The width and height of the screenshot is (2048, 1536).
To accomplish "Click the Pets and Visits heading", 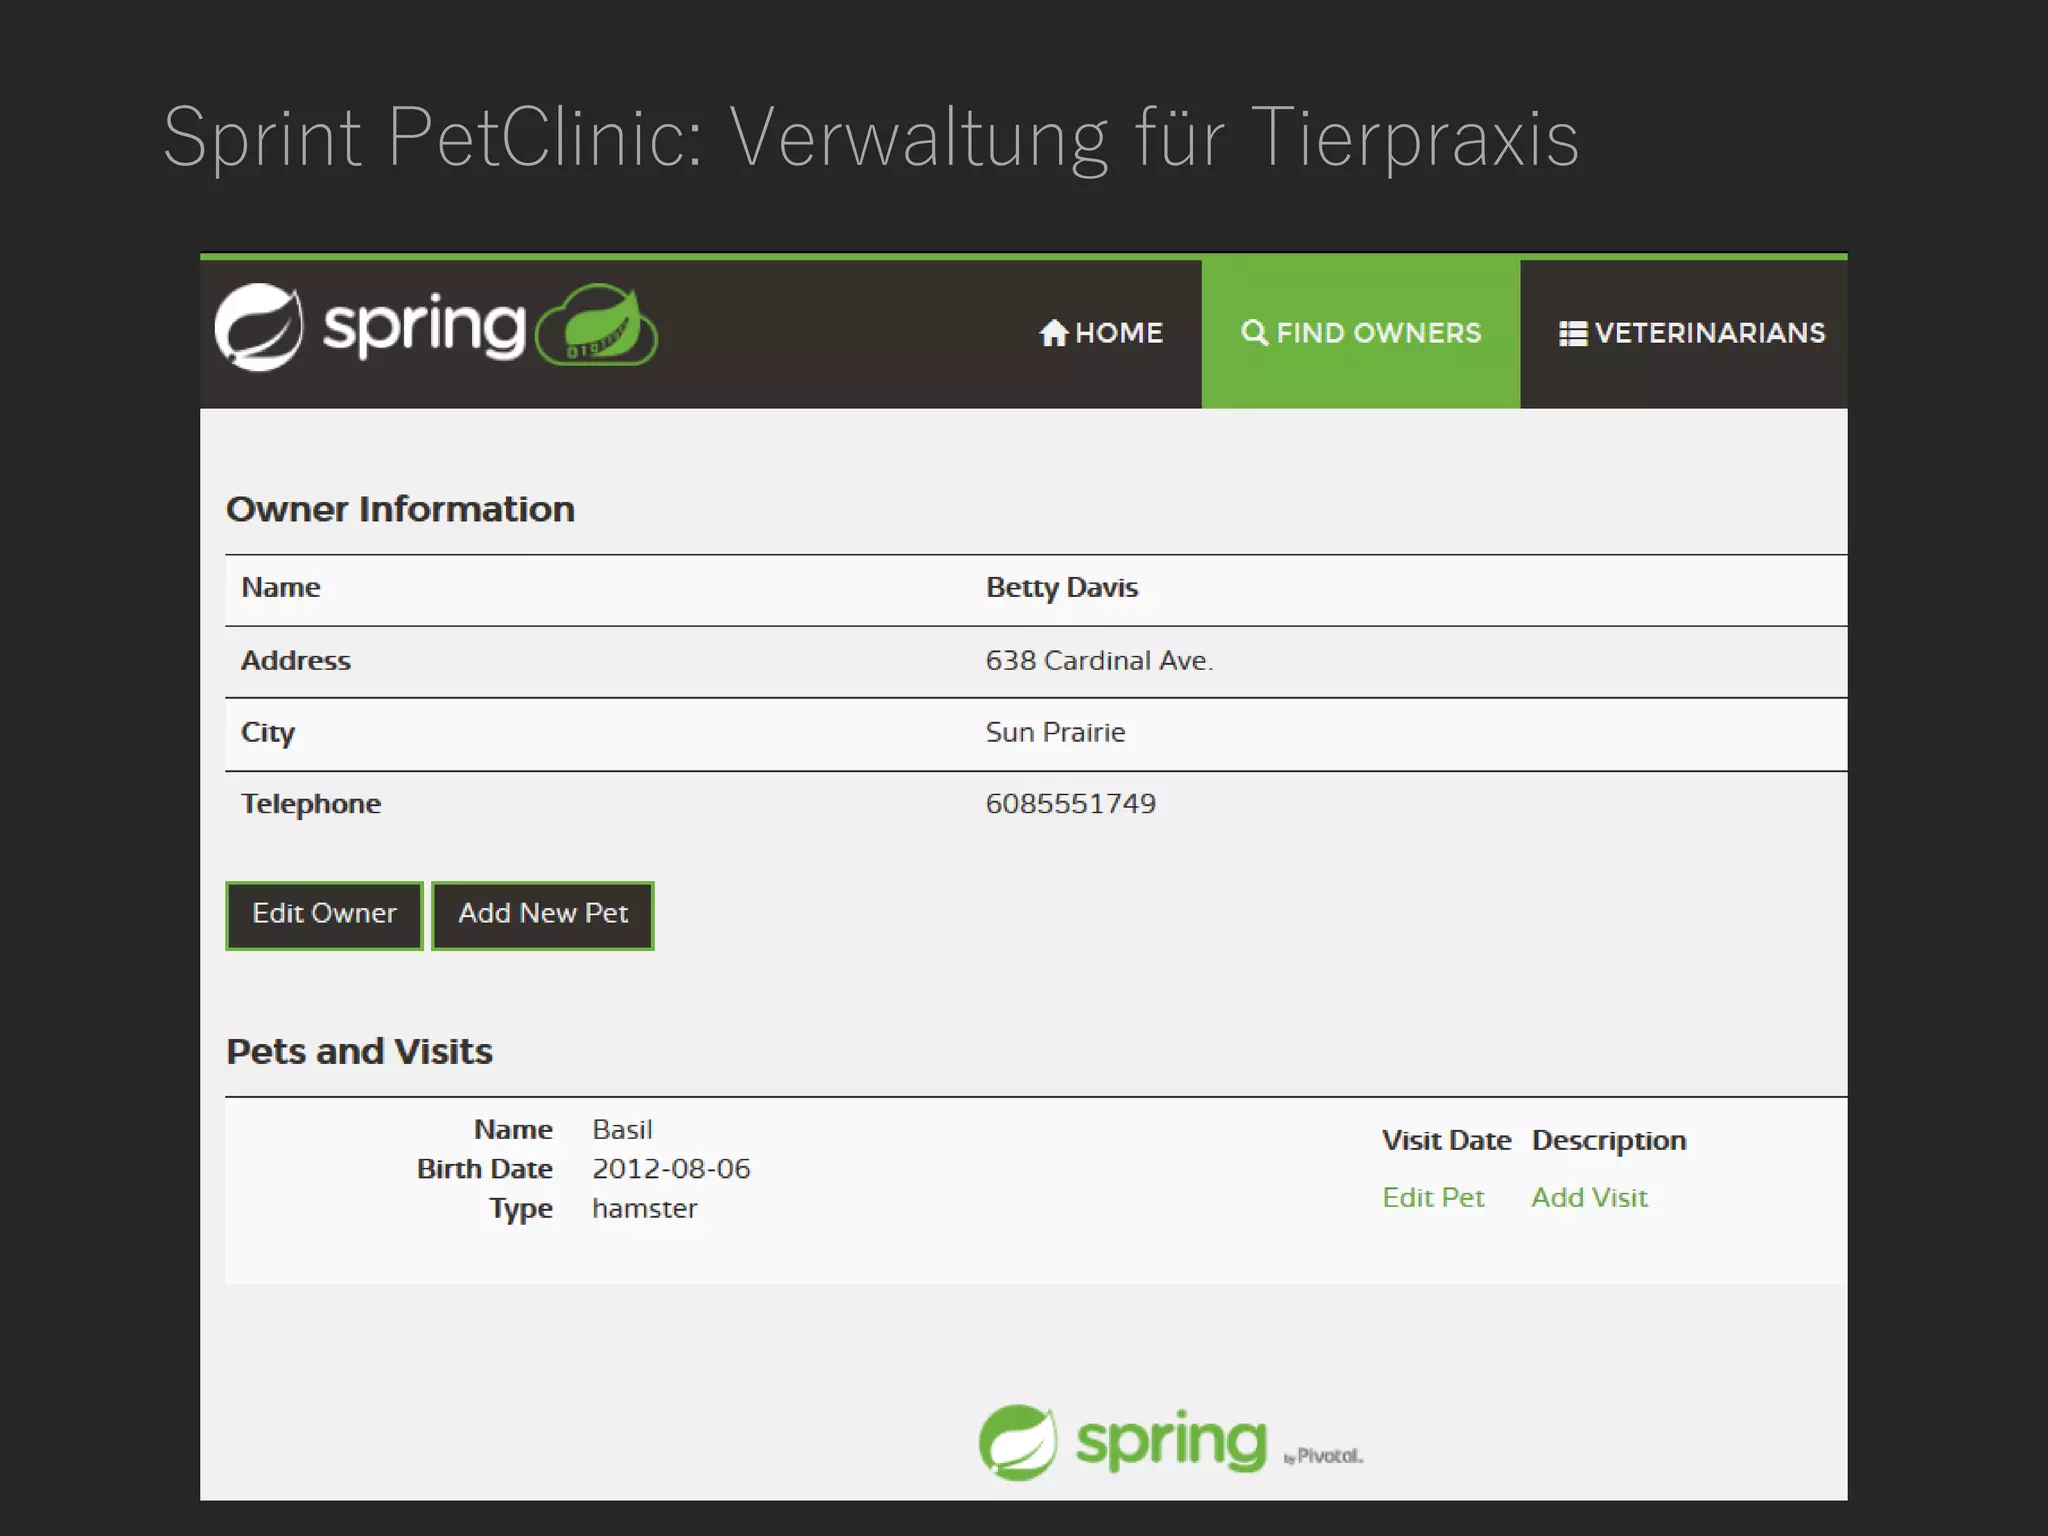I will [x=359, y=1052].
